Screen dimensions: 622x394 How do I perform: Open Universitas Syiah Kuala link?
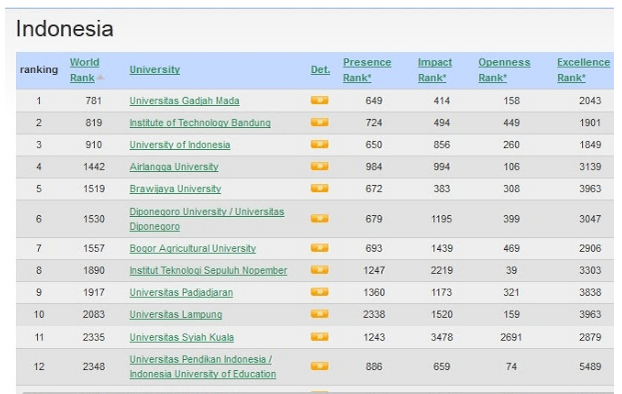tap(182, 337)
